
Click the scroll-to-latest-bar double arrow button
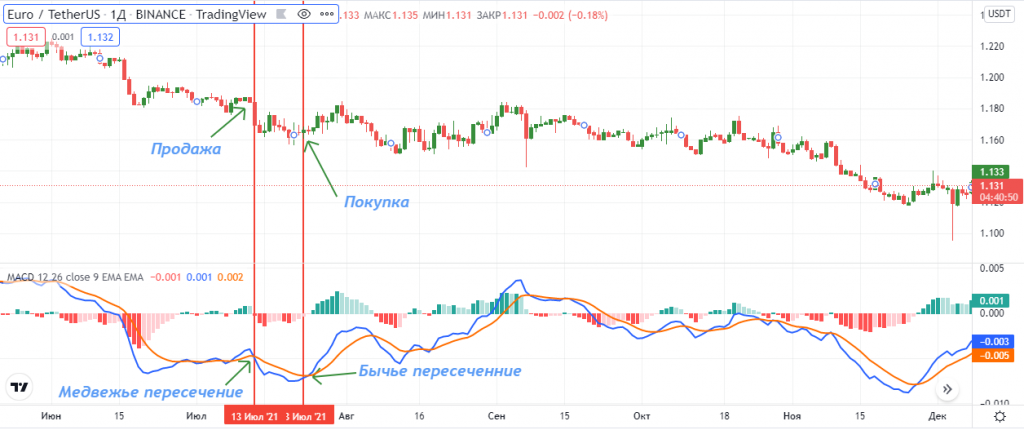point(947,390)
